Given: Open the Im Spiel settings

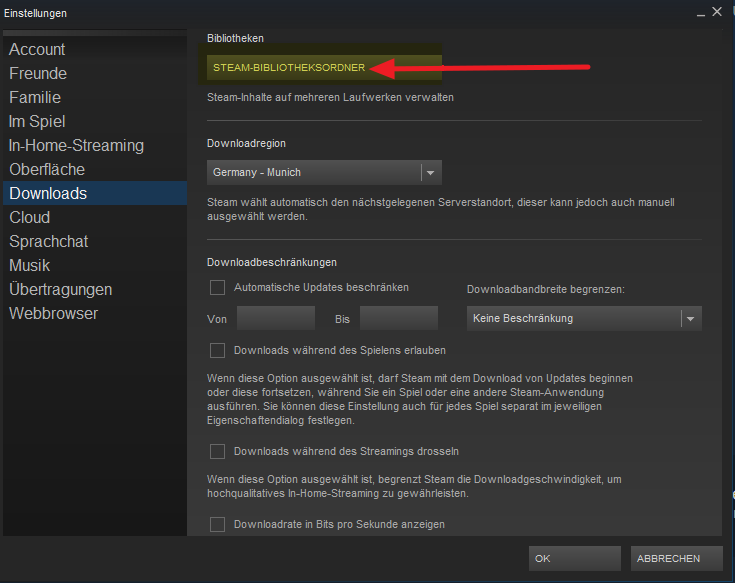Looking at the screenshot, I should (95, 121).
